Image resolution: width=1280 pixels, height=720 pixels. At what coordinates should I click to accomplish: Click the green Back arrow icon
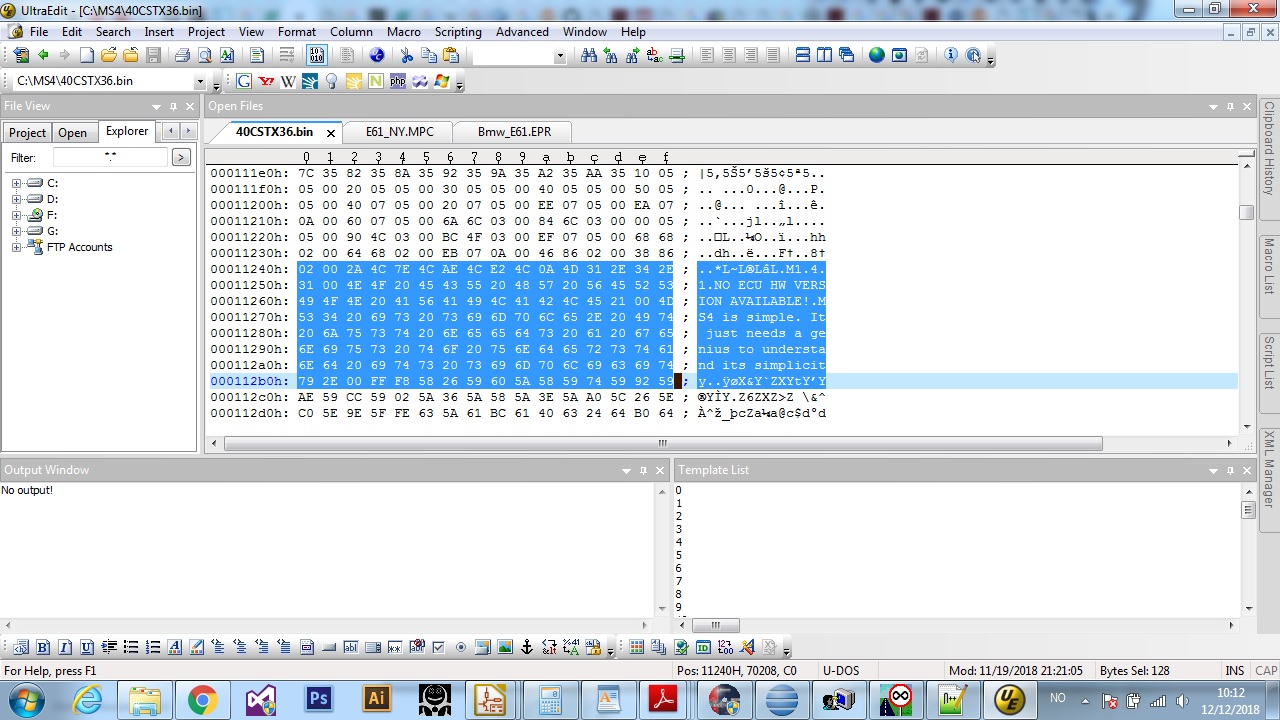point(43,55)
